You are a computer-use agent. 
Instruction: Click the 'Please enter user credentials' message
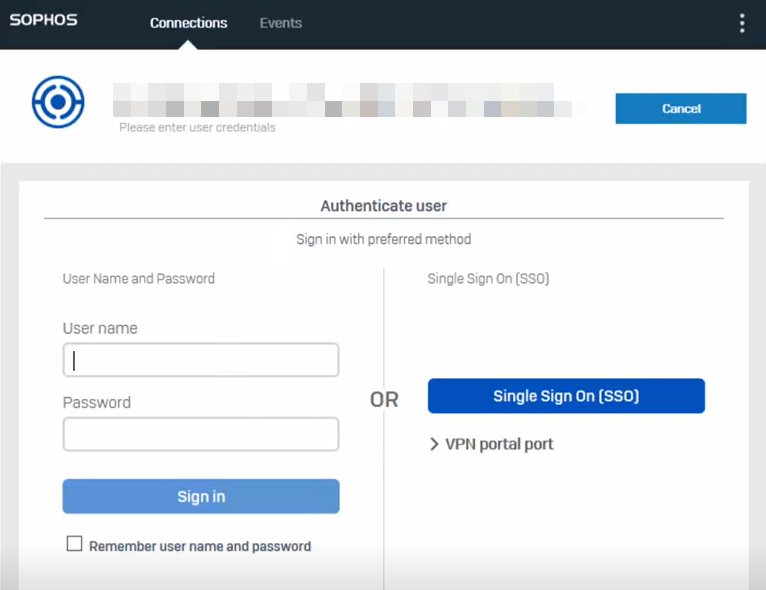197,128
